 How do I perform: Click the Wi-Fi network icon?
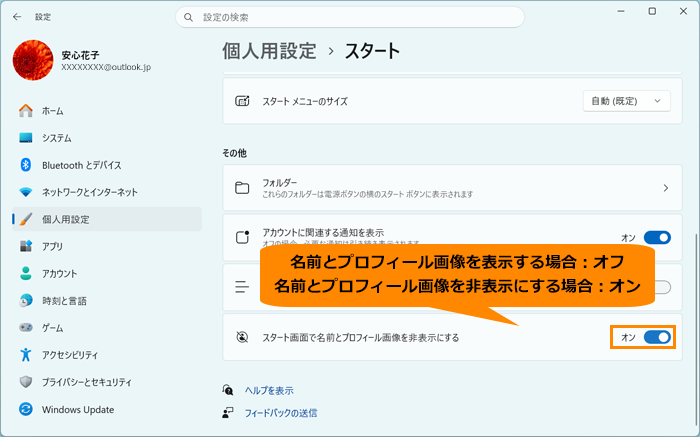coord(26,192)
